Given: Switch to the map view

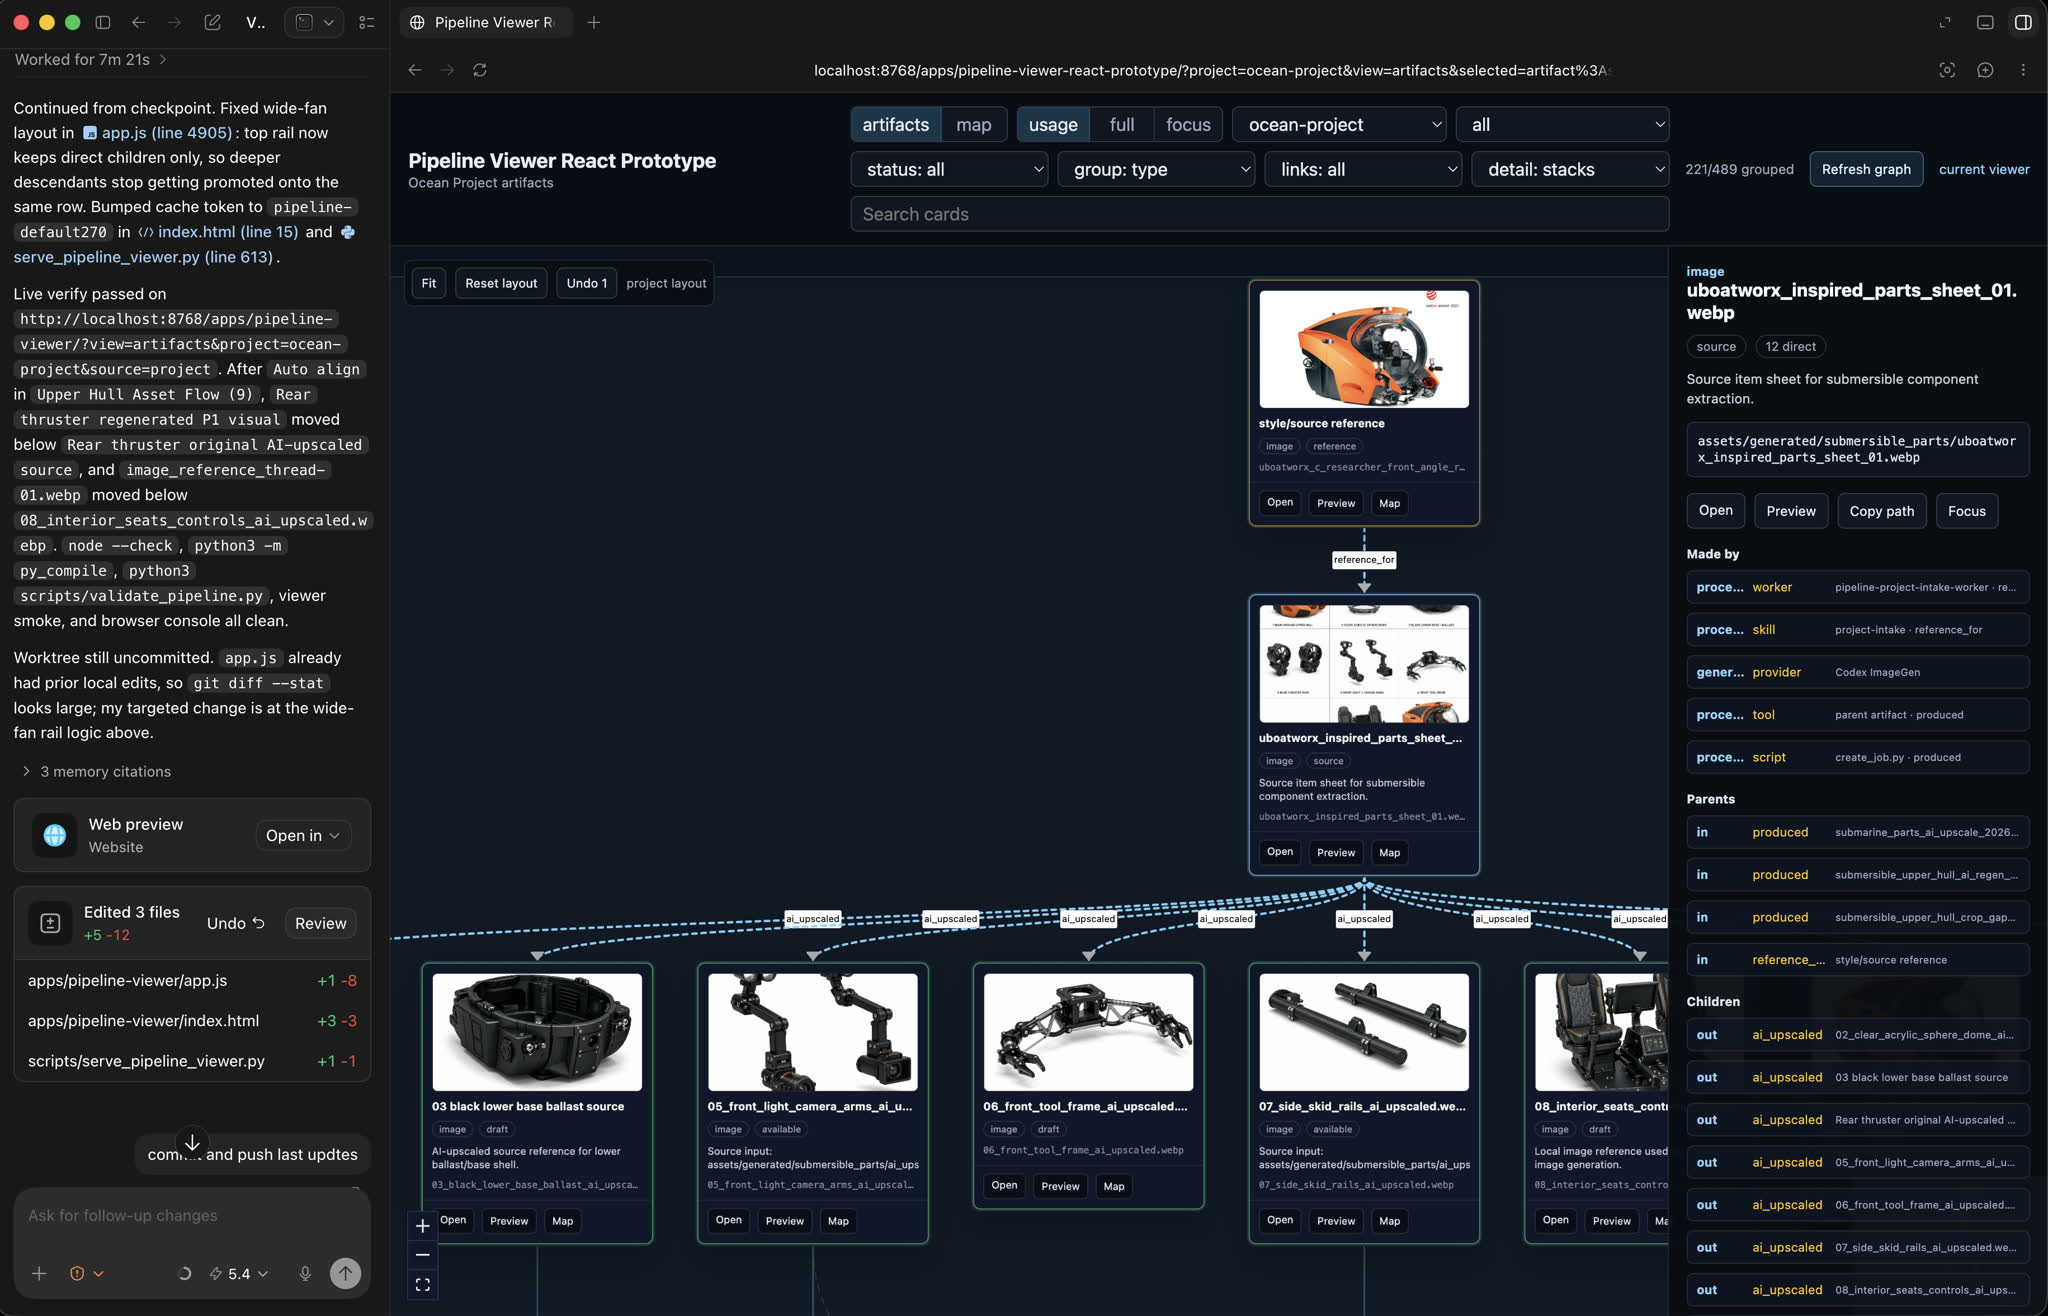Looking at the screenshot, I should pyautogui.click(x=973, y=124).
